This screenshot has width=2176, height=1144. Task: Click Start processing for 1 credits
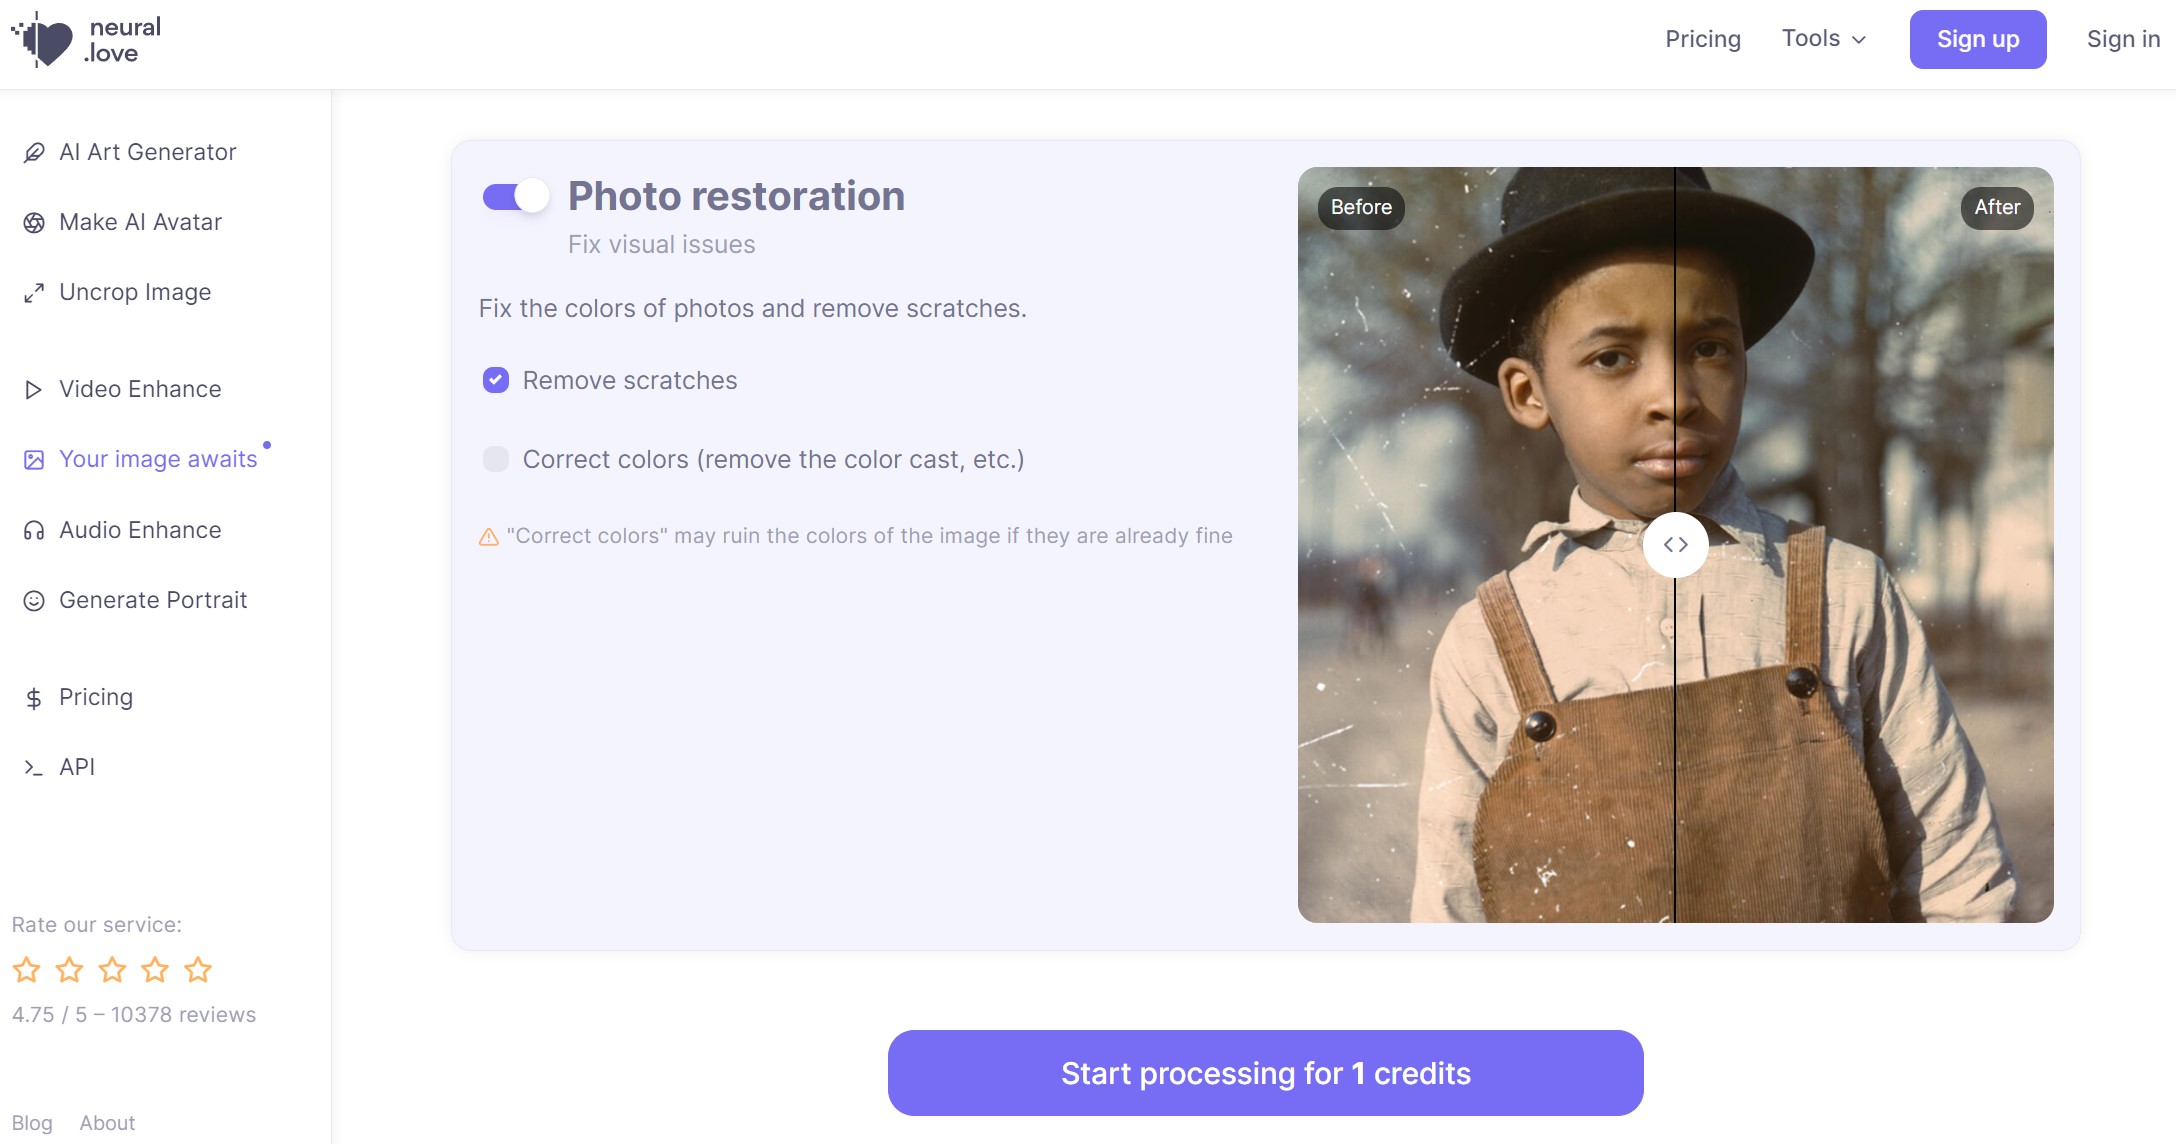[1265, 1073]
